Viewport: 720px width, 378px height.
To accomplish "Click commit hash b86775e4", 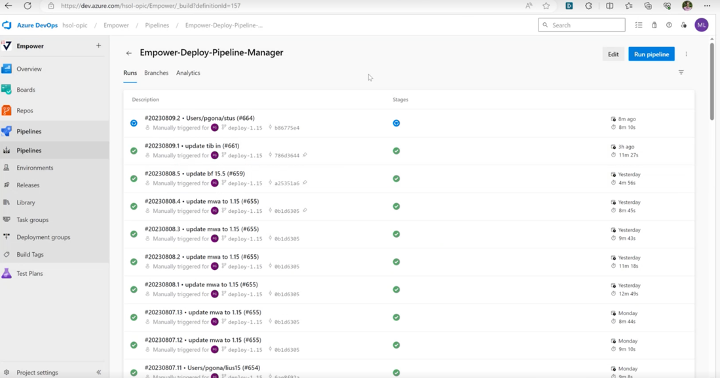I will click(x=287, y=128).
